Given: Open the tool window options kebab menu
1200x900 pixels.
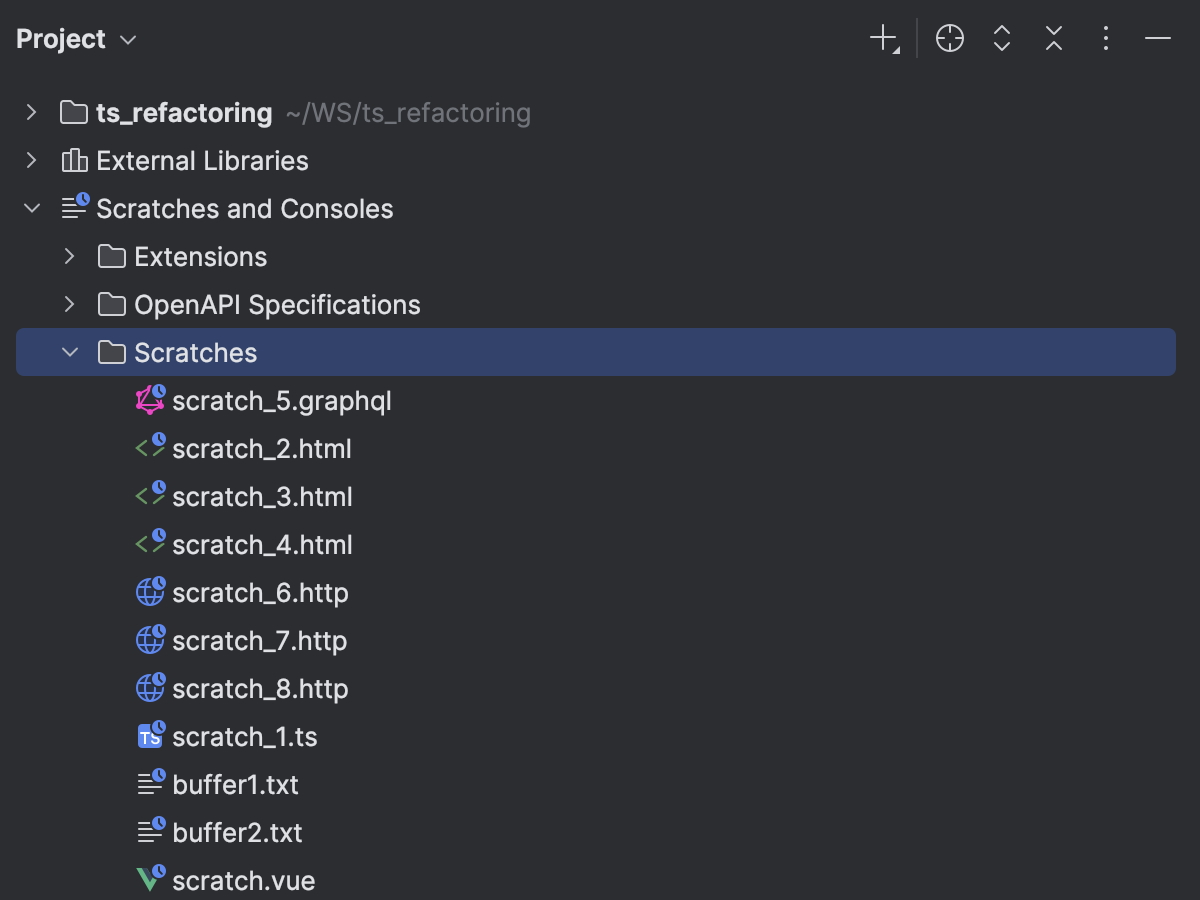Looking at the screenshot, I should 1106,39.
